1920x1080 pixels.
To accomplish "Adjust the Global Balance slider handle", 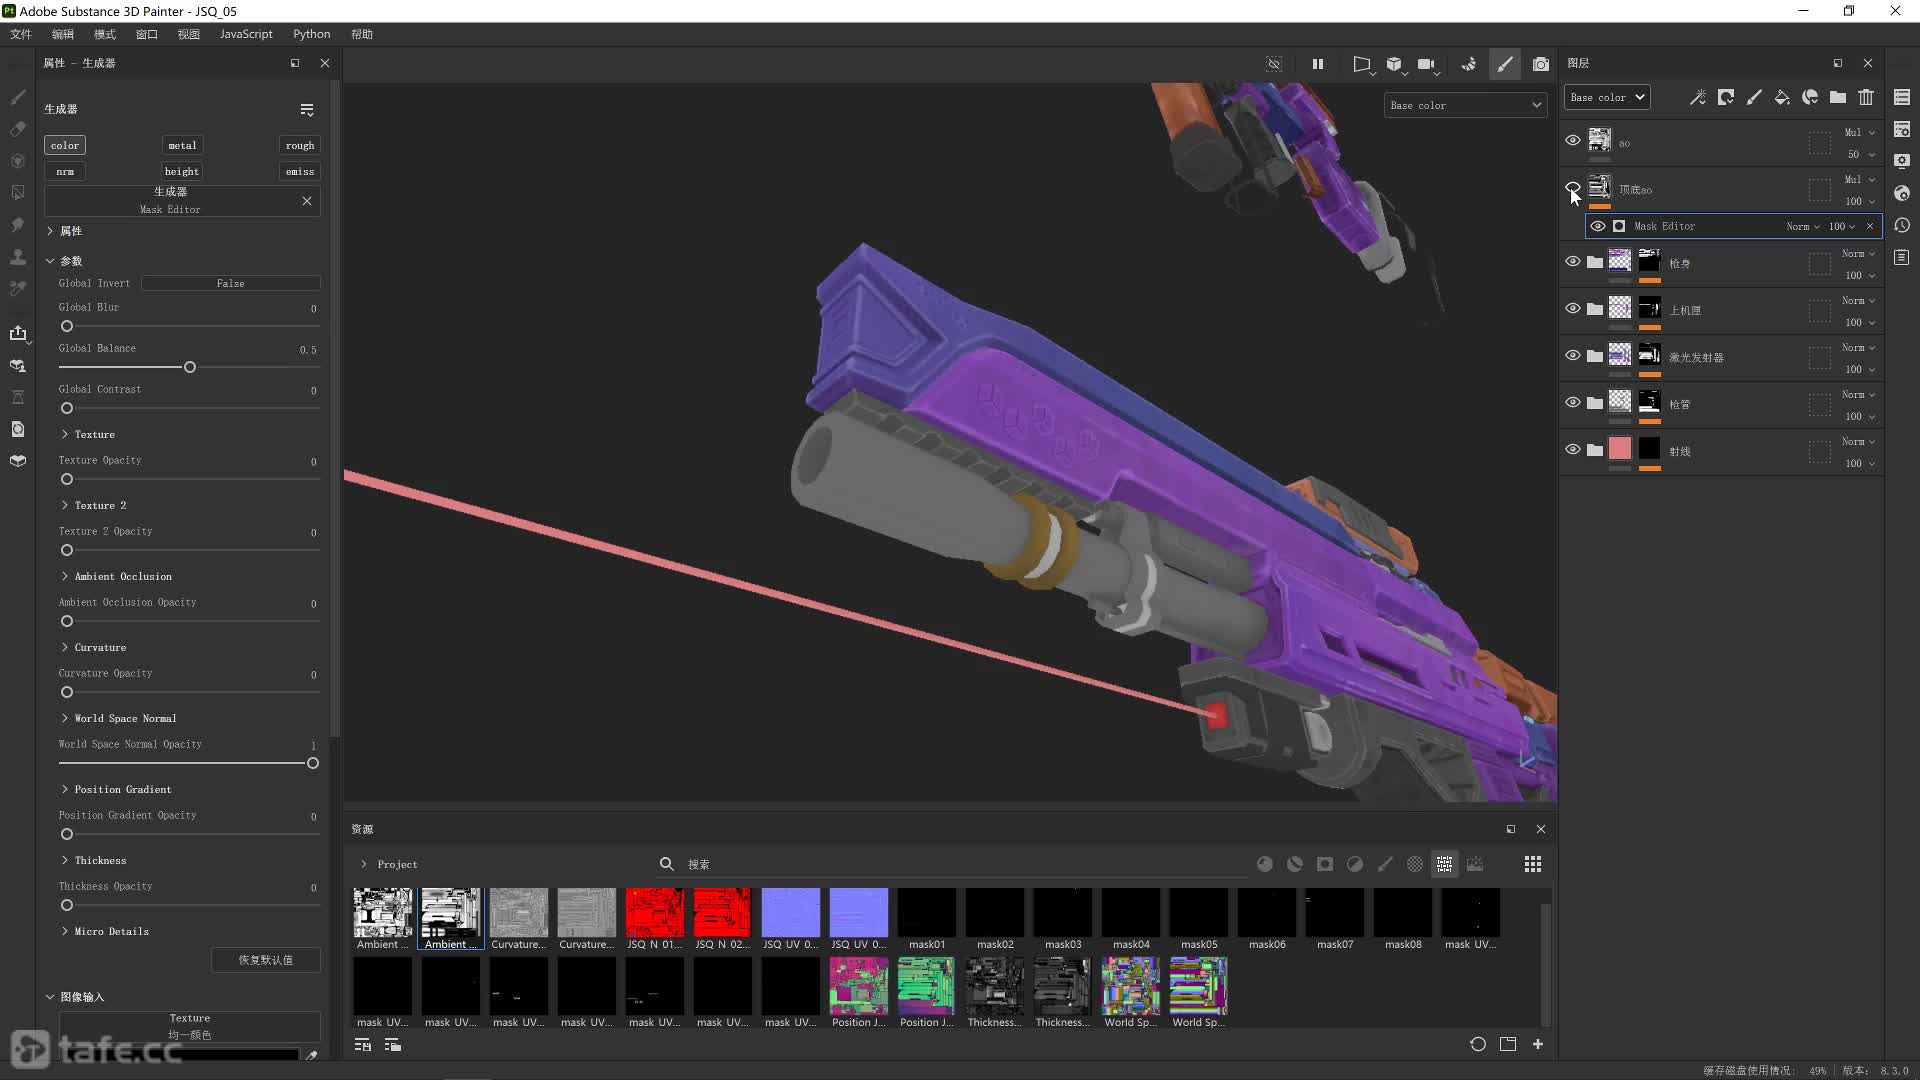I will [x=190, y=367].
